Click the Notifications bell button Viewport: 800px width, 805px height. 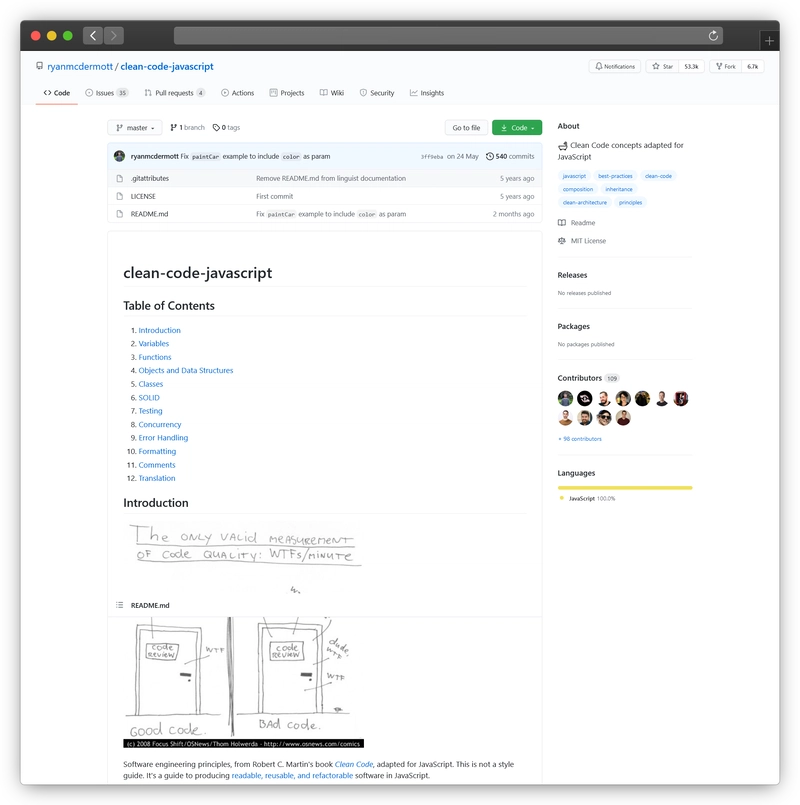coord(615,66)
